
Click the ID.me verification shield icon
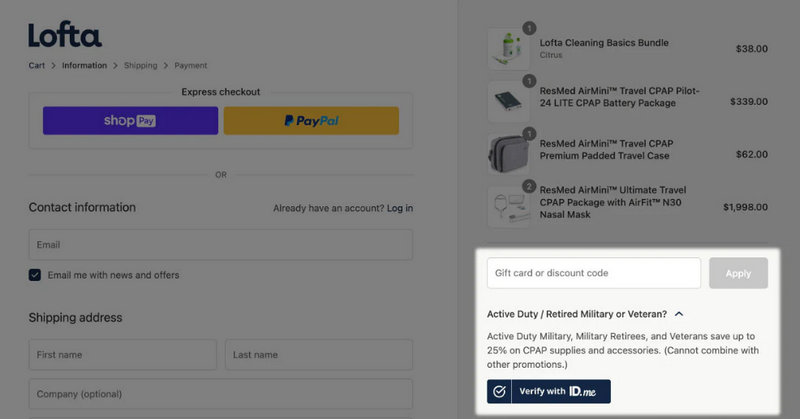click(499, 391)
